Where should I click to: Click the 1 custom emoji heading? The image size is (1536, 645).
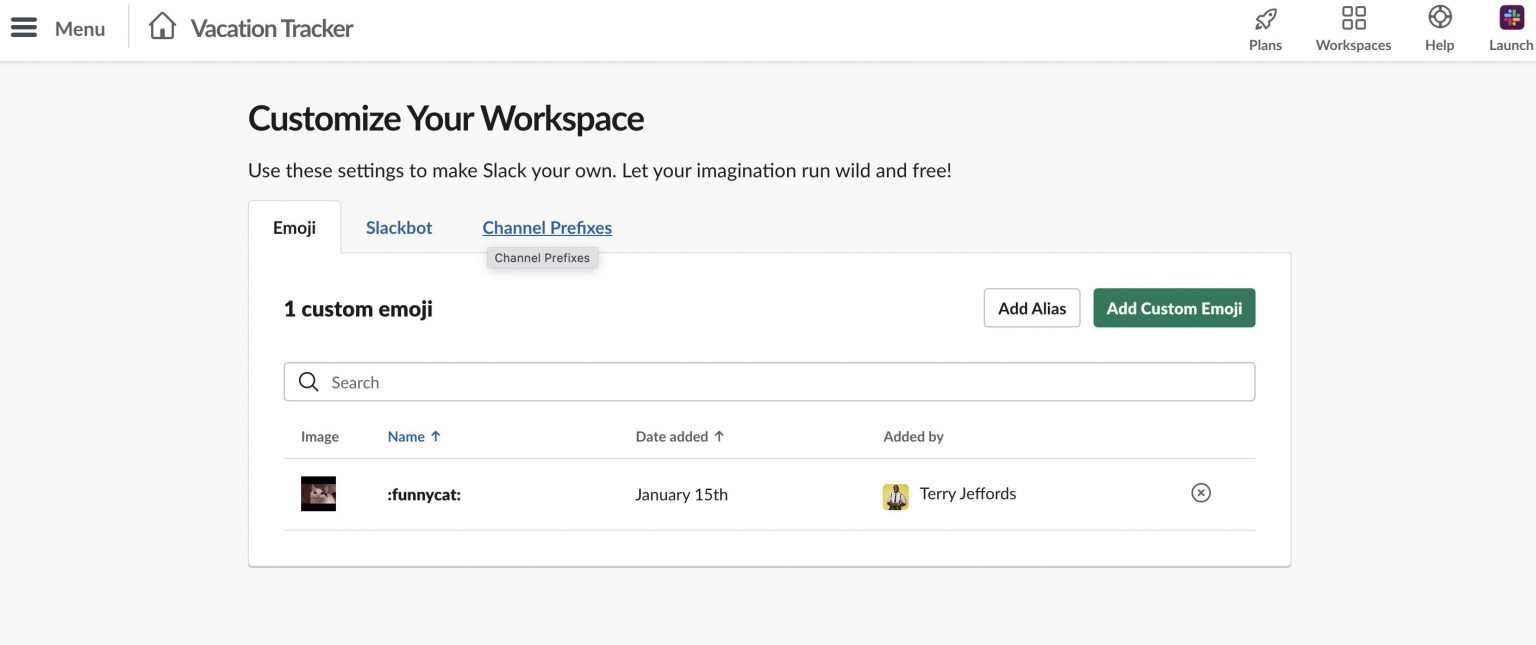coord(358,309)
